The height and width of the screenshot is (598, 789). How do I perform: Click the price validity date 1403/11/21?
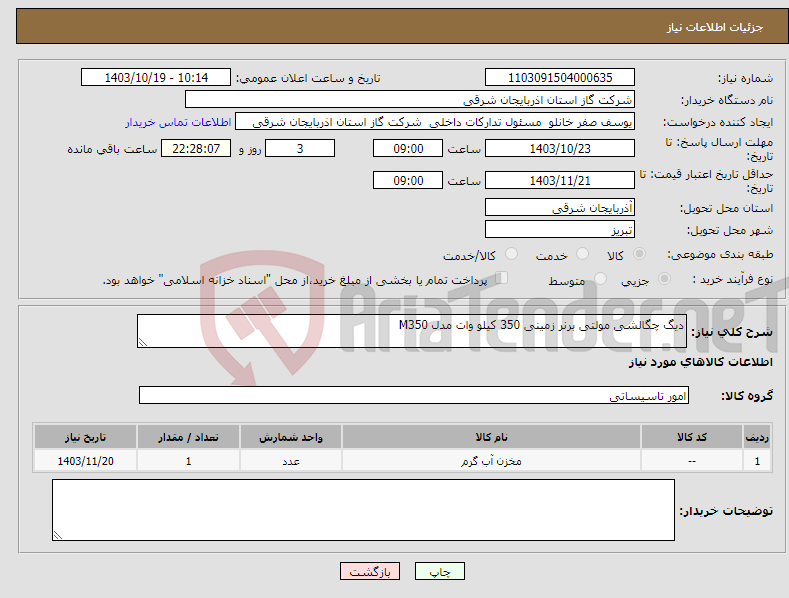pos(560,180)
